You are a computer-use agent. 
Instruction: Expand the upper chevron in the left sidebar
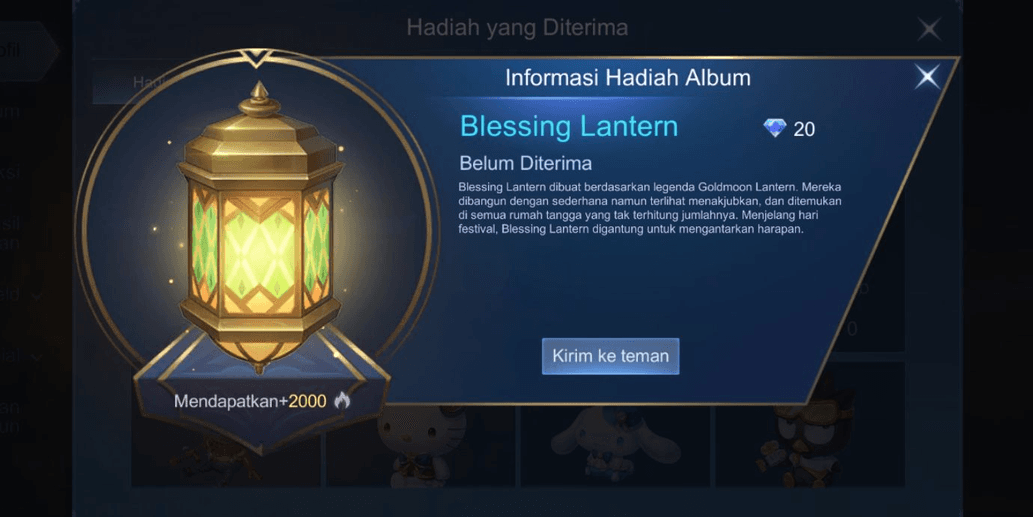(x=37, y=296)
